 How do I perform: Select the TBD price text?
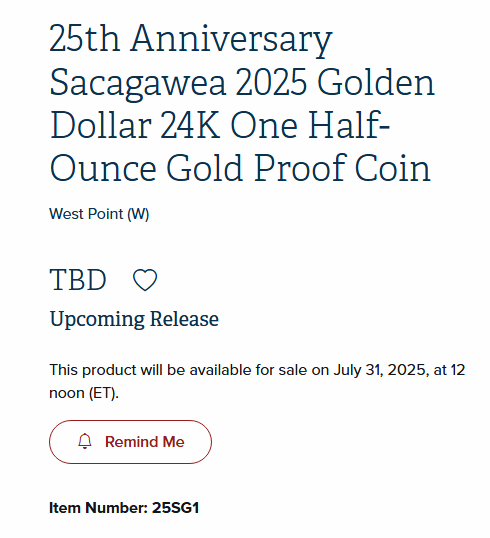[78, 280]
